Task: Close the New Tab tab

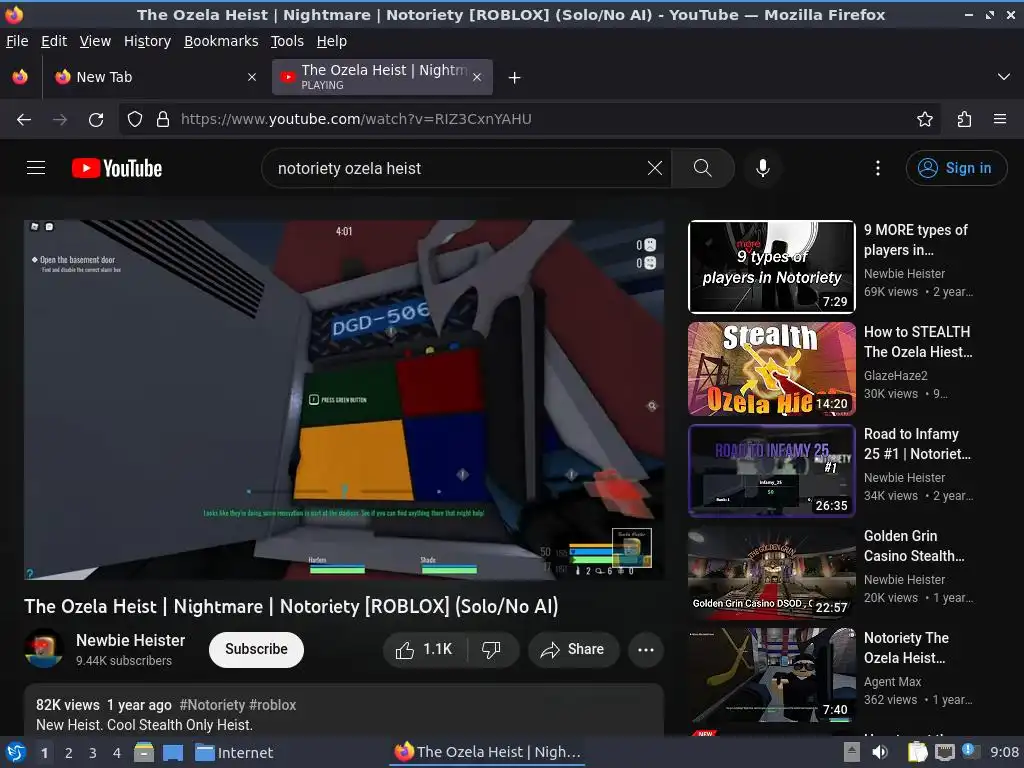Action: pyautogui.click(x=252, y=77)
